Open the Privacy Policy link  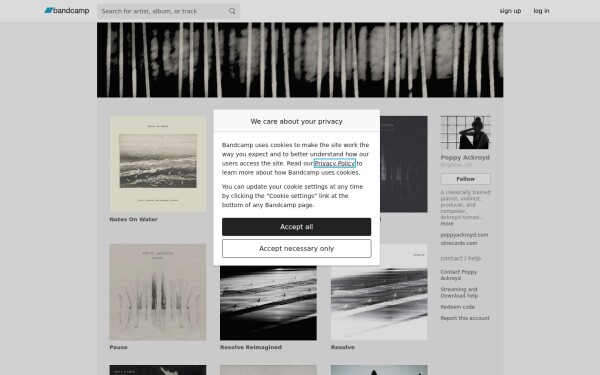(334, 163)
